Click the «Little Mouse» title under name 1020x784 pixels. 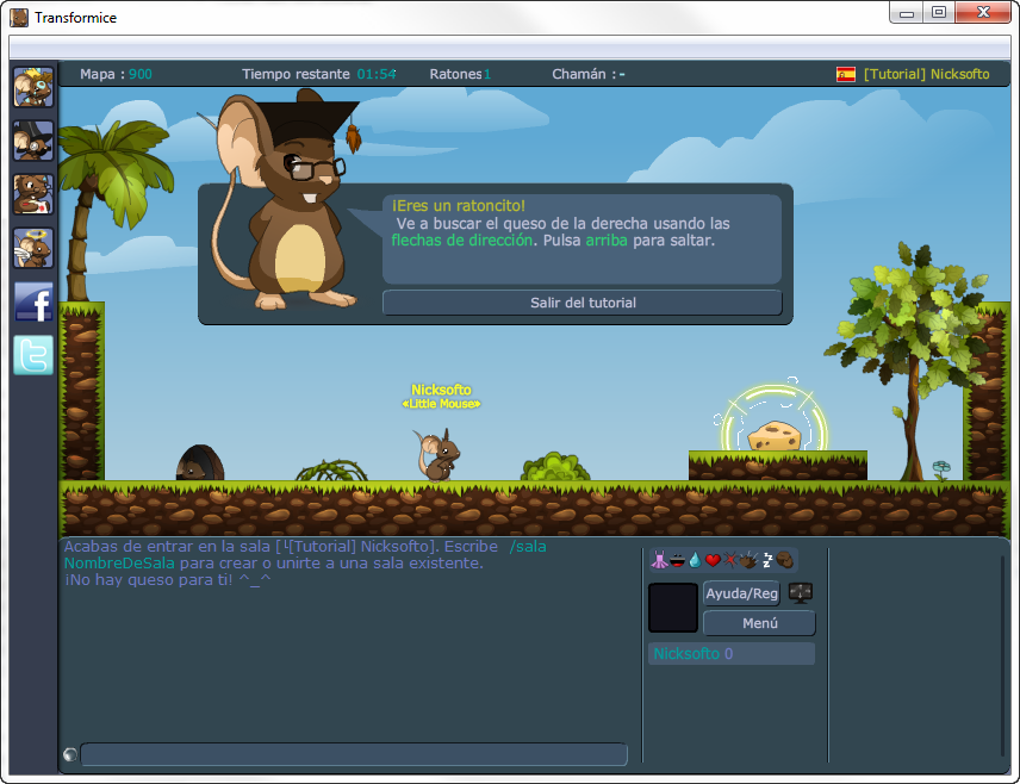(x=441, y=404)
